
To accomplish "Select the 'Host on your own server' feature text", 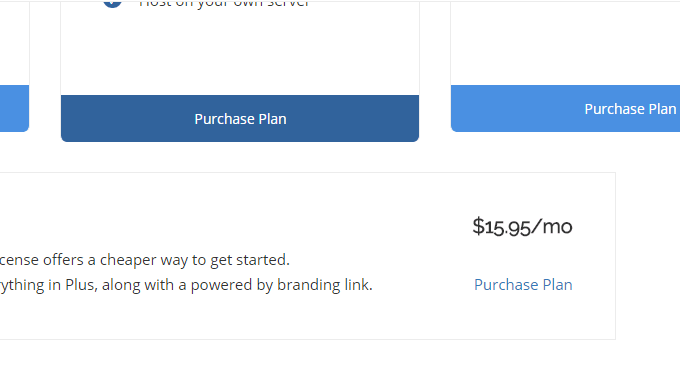I will pyautogui.click(x=224, y=4).
